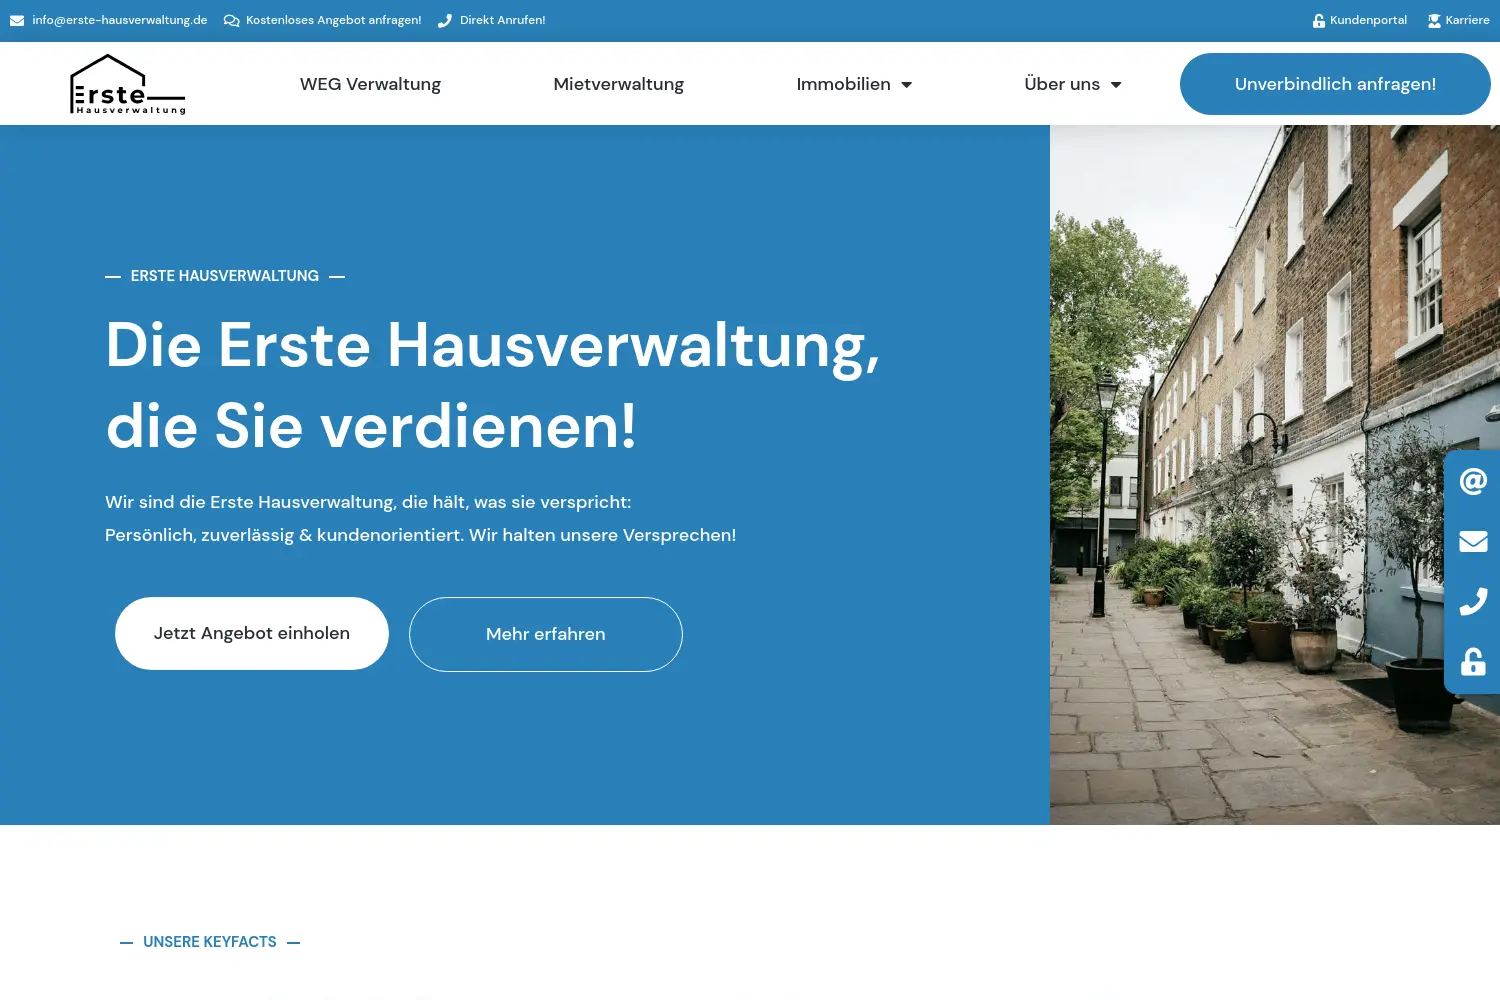
Task: Open WEG Verwaltung menu item
Action: (x=370, y=84)
